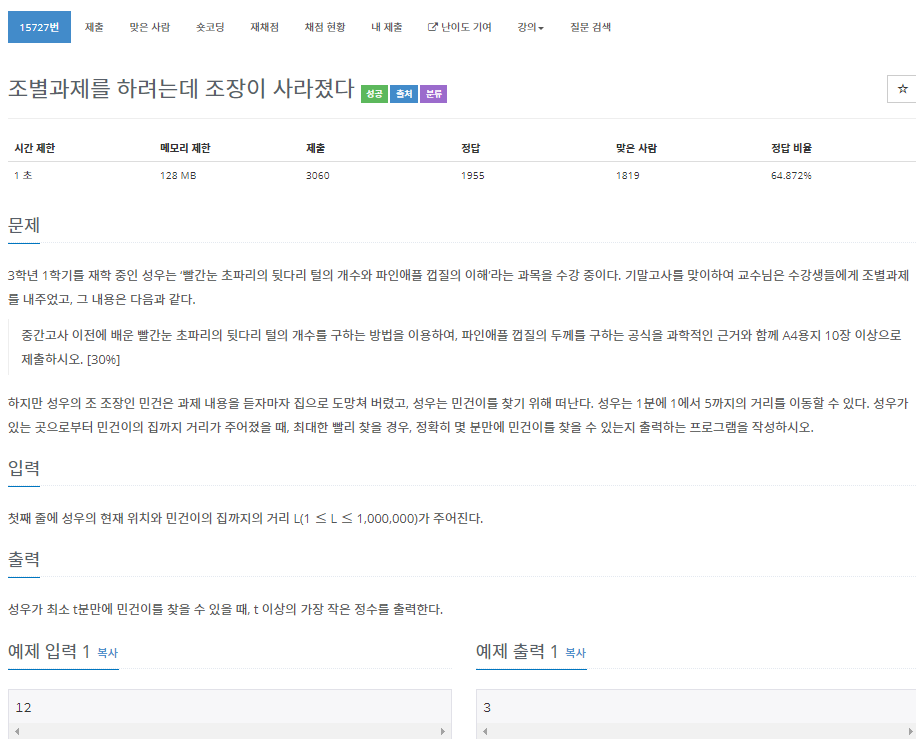Bookmark the problem with the star icon

(903, 89)
